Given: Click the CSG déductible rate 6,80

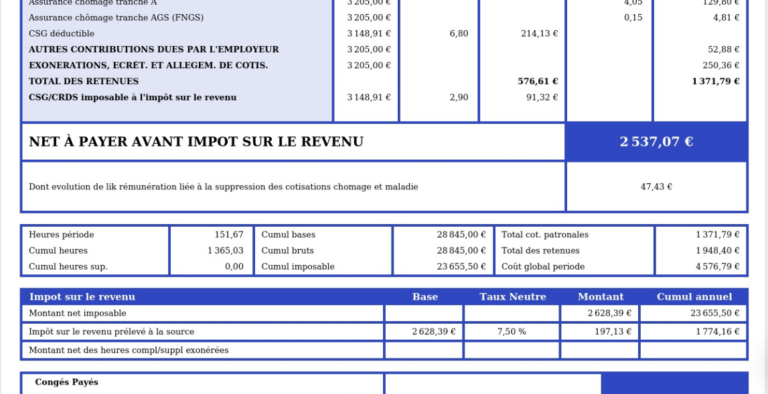Looking at the screenshot, I should 459,34.
